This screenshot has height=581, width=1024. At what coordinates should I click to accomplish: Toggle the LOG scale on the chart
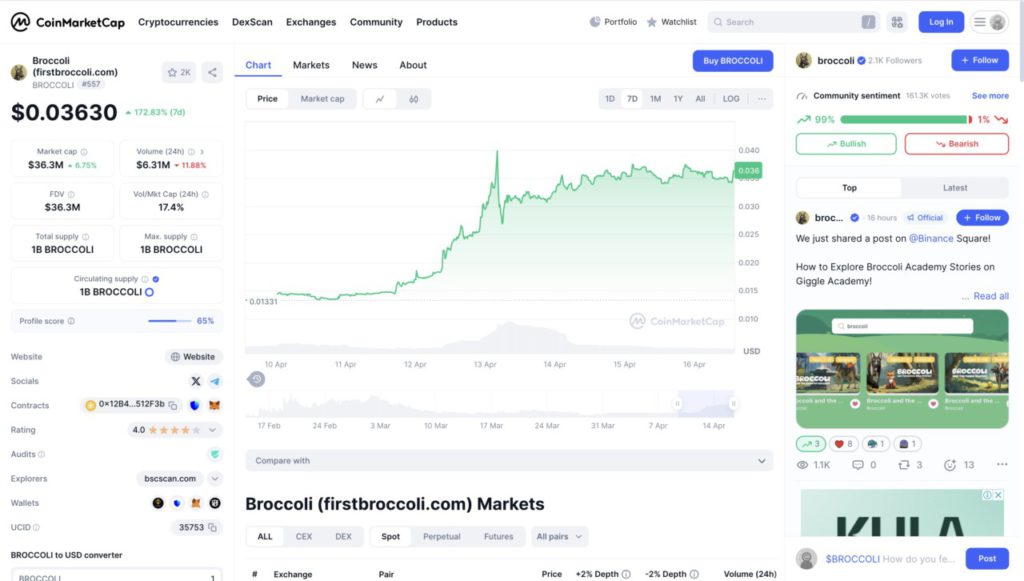coord(731,99)
